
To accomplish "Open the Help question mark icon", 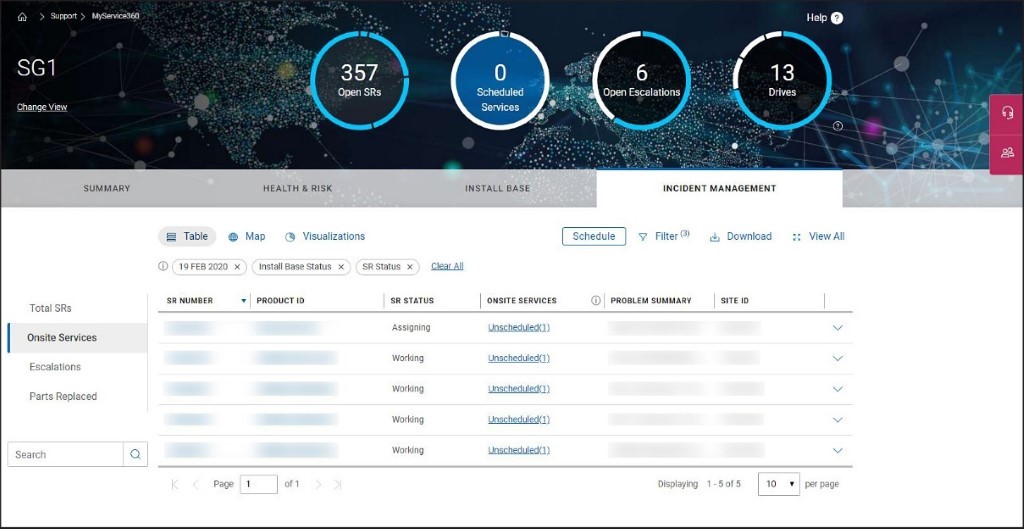I will [837, 18].
